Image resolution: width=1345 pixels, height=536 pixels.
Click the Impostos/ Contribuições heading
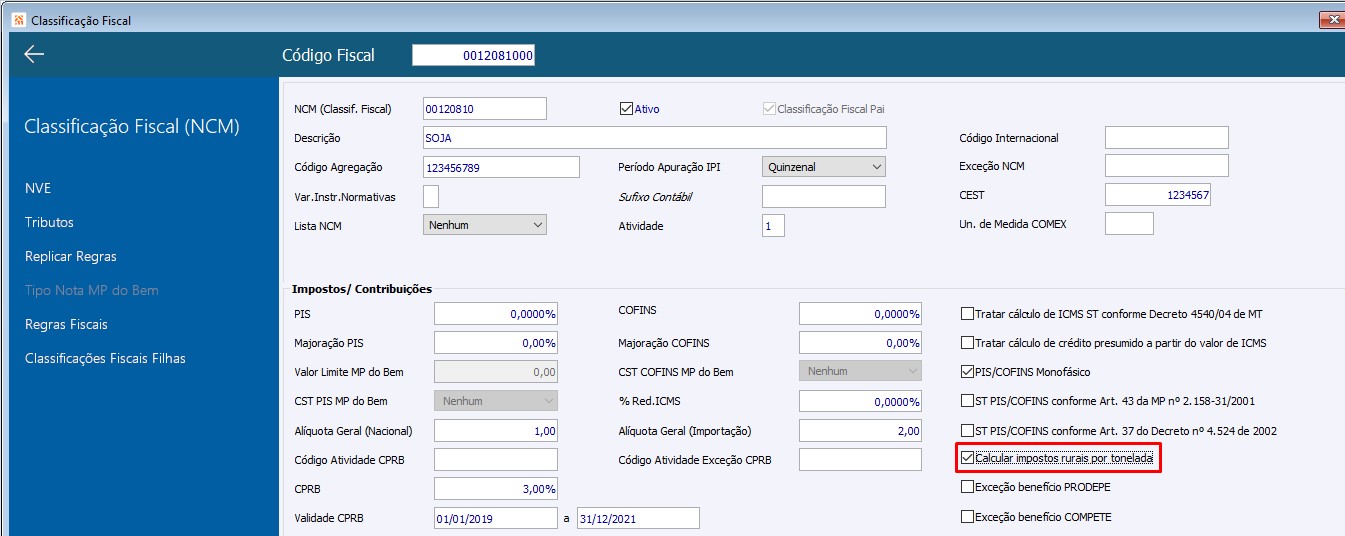tap(362, 288)
